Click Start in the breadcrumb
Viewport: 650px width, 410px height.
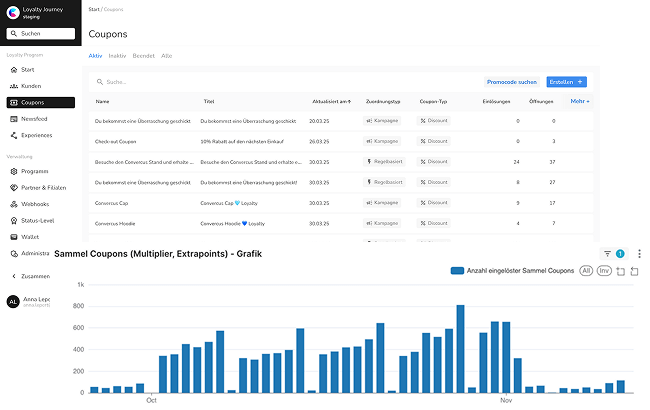94,9
